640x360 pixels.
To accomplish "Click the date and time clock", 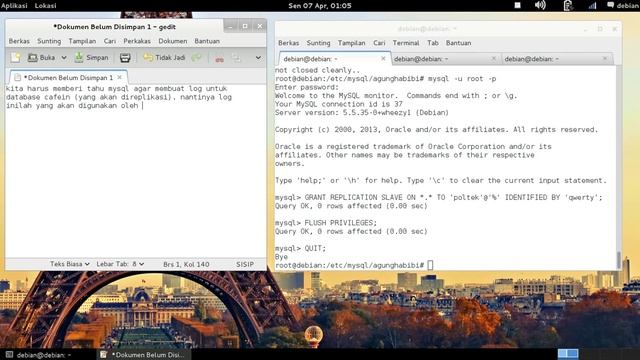I will (x=320, y=6).
